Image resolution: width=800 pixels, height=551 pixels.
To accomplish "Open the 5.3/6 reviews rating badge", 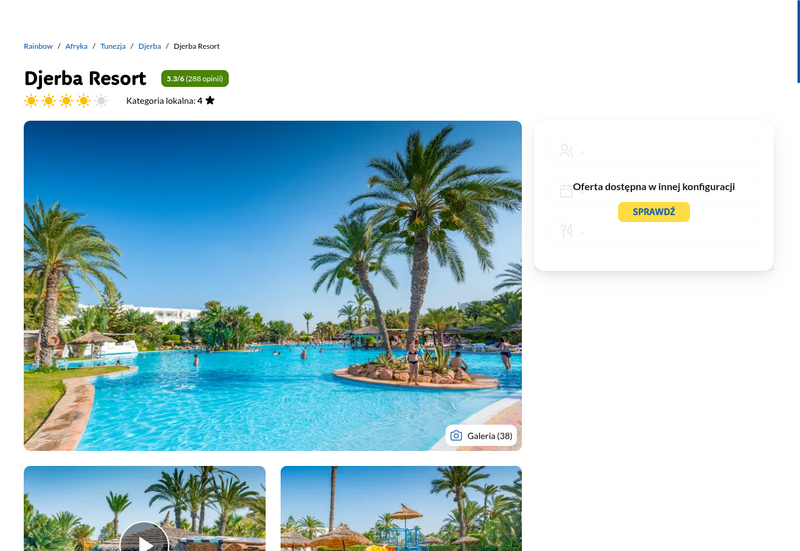I will [195, 79].
